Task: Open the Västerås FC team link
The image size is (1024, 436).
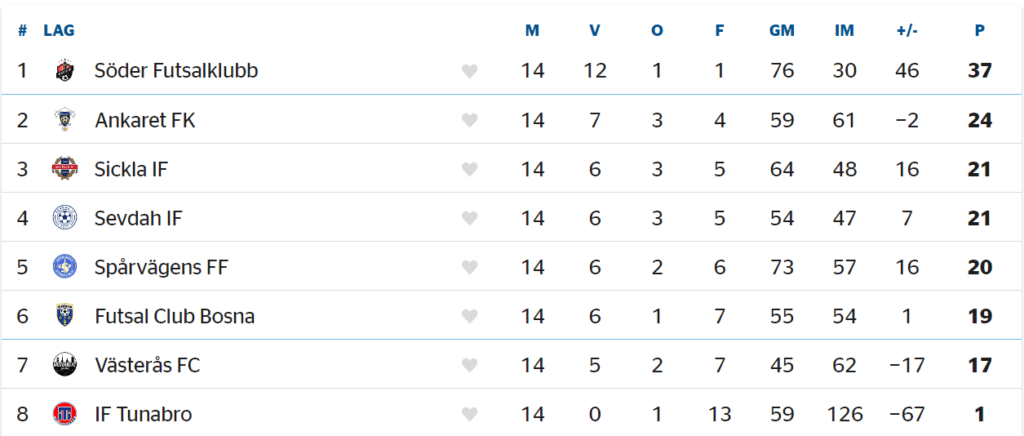Action: point(147,365)
